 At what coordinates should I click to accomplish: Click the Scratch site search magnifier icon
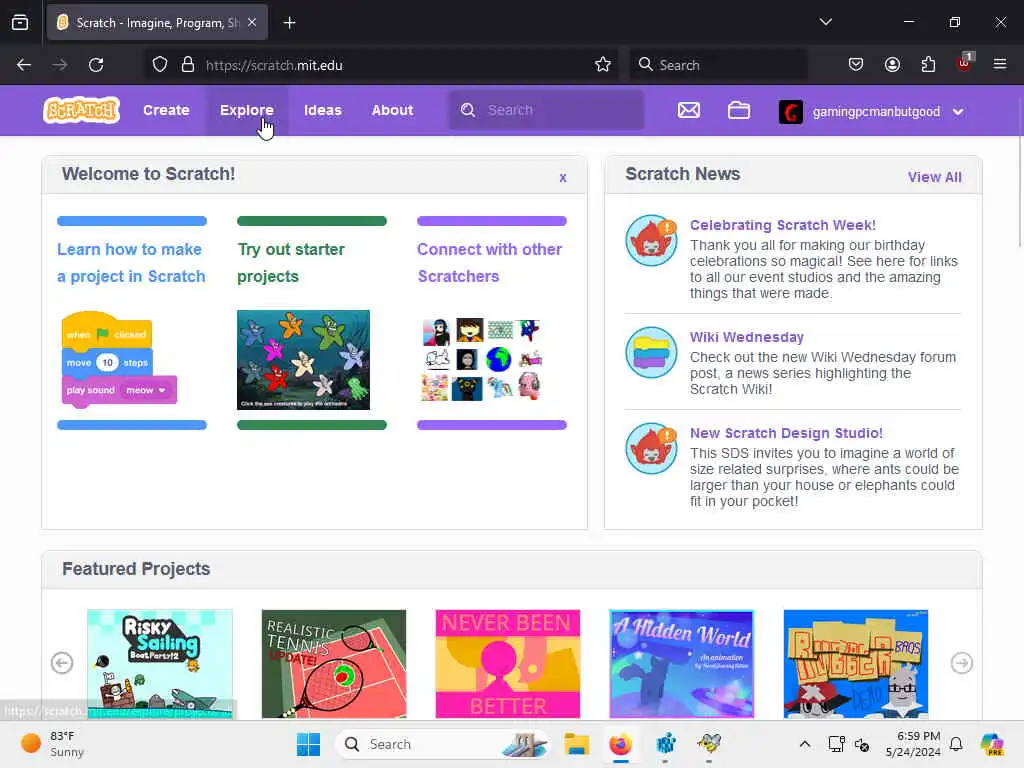(x=468, y=110)
